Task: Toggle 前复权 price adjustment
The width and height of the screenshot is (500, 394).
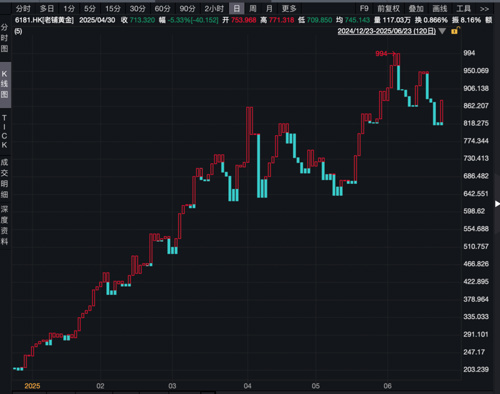Action: (388, 9)
